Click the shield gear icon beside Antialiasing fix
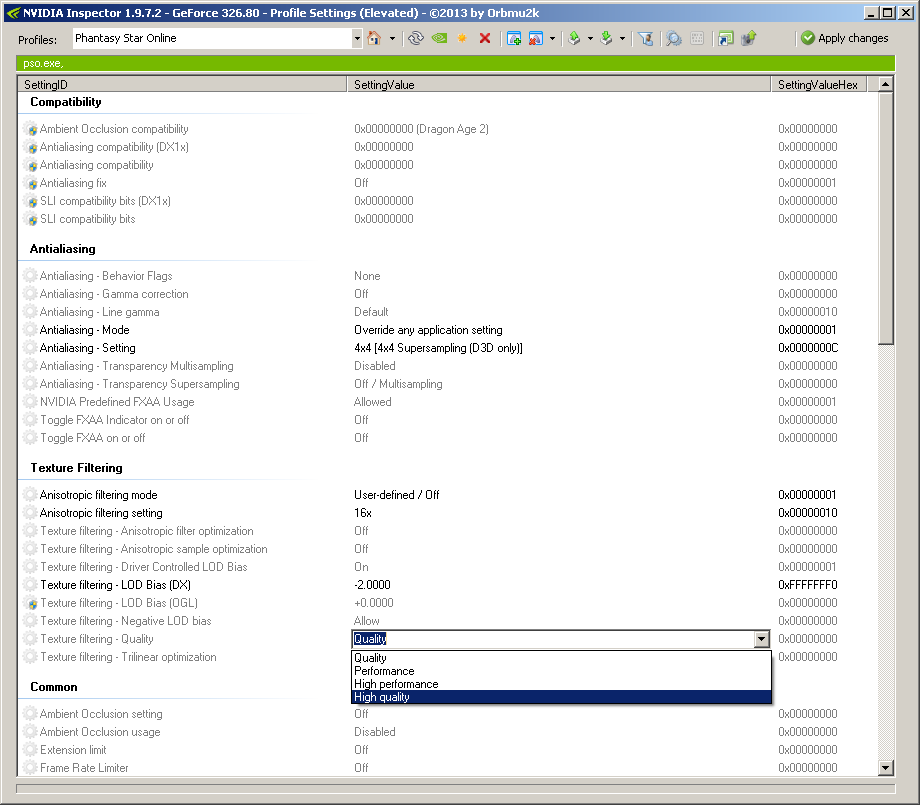Viewport: 920px width, 805px height. coord(31,183)
